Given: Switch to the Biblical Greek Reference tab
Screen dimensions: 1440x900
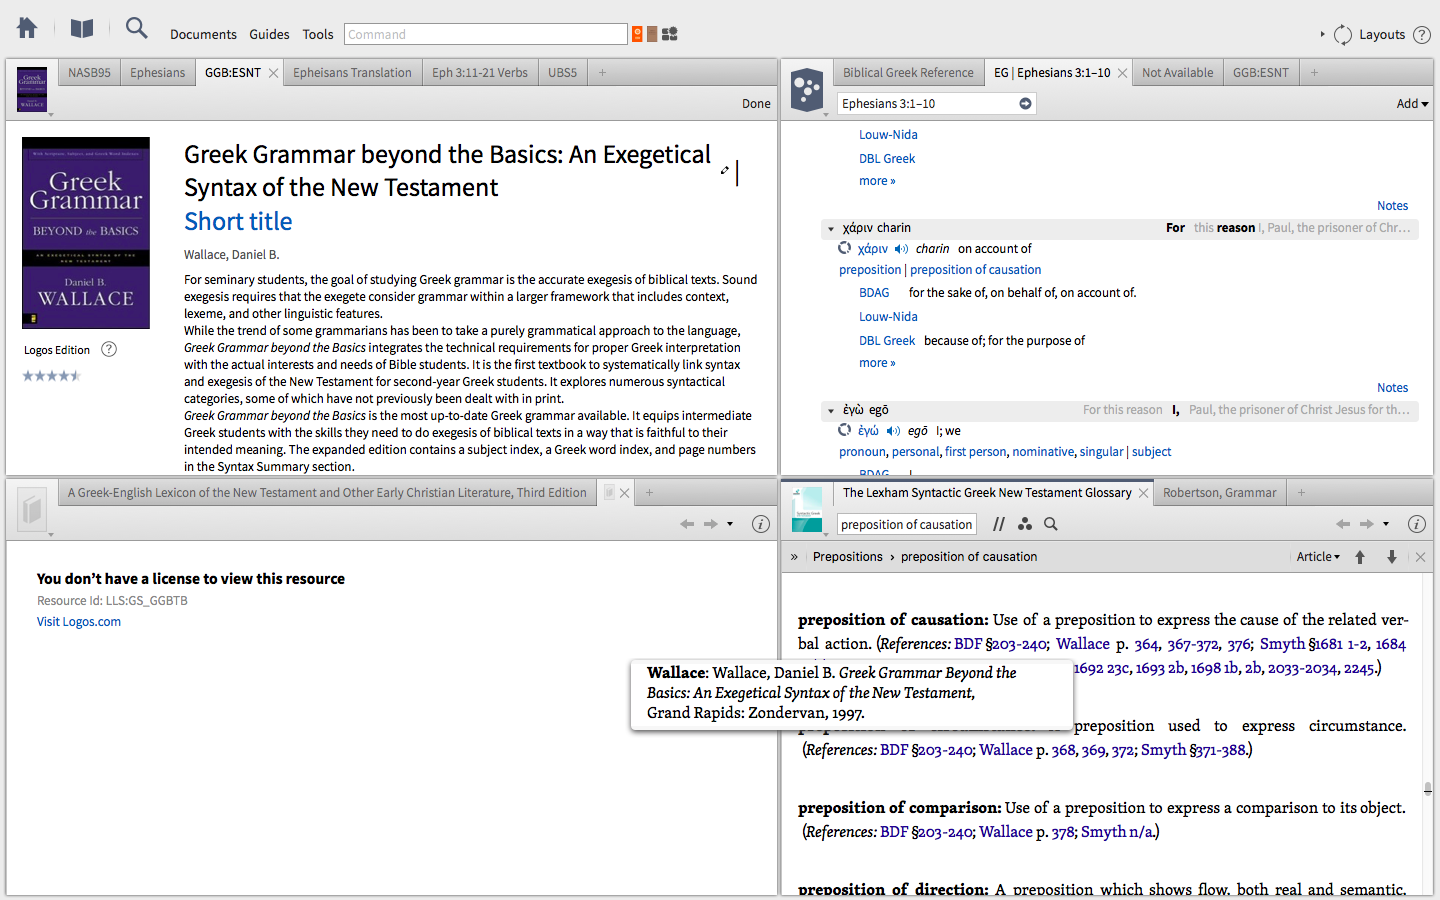Looking at the screenshot, I should click(x=908, y=73).
